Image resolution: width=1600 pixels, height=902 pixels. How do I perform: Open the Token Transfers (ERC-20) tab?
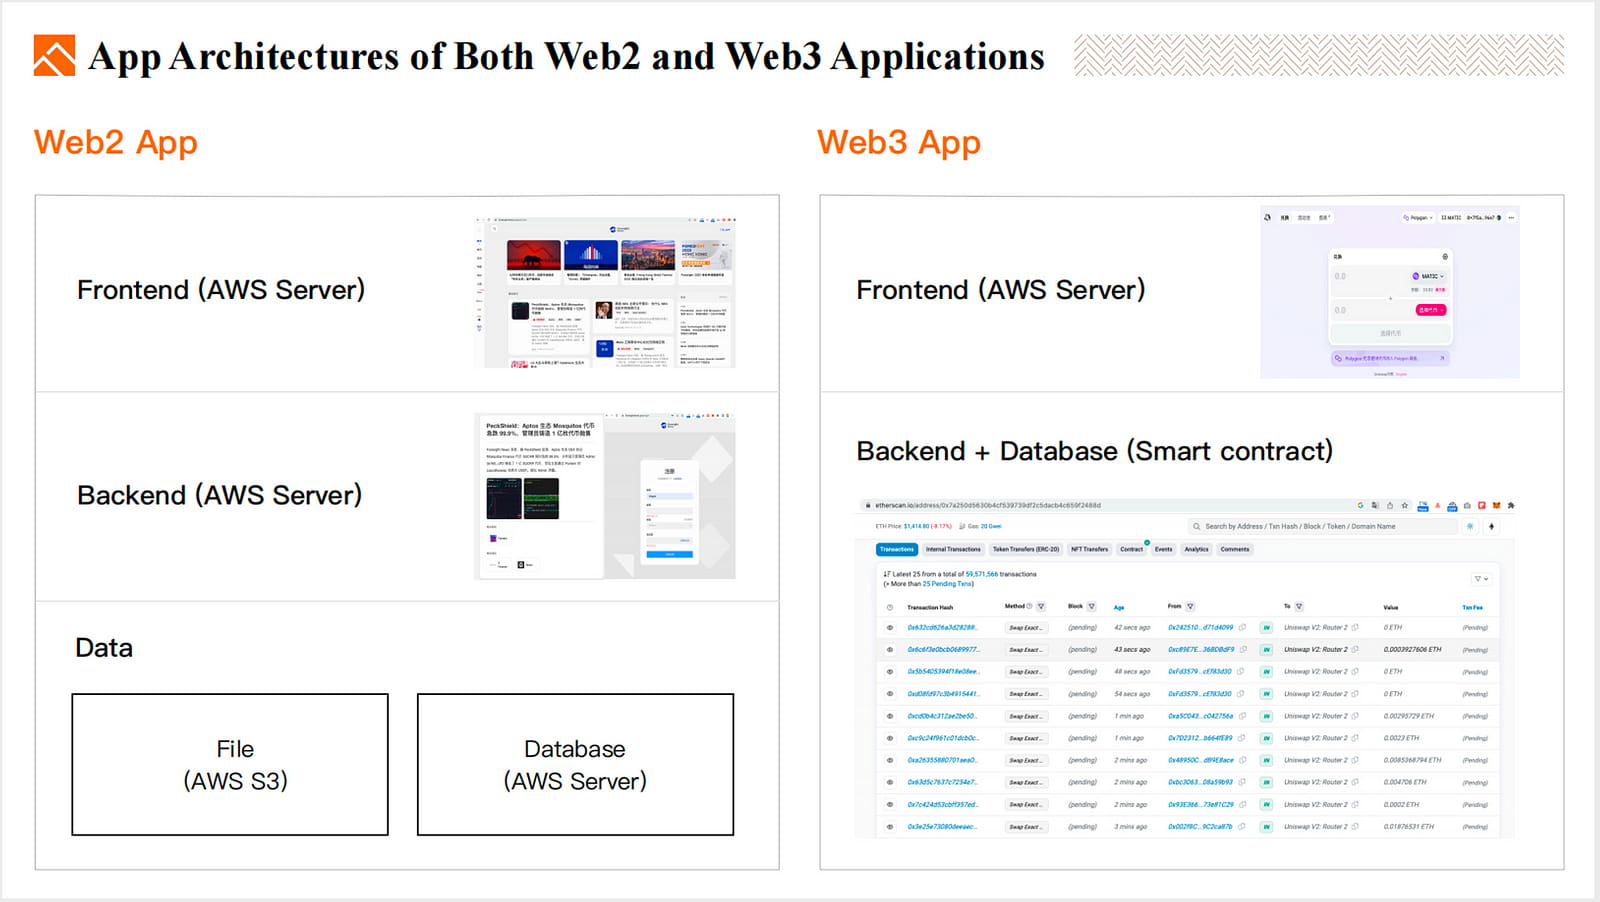(x=1026, y=549)
